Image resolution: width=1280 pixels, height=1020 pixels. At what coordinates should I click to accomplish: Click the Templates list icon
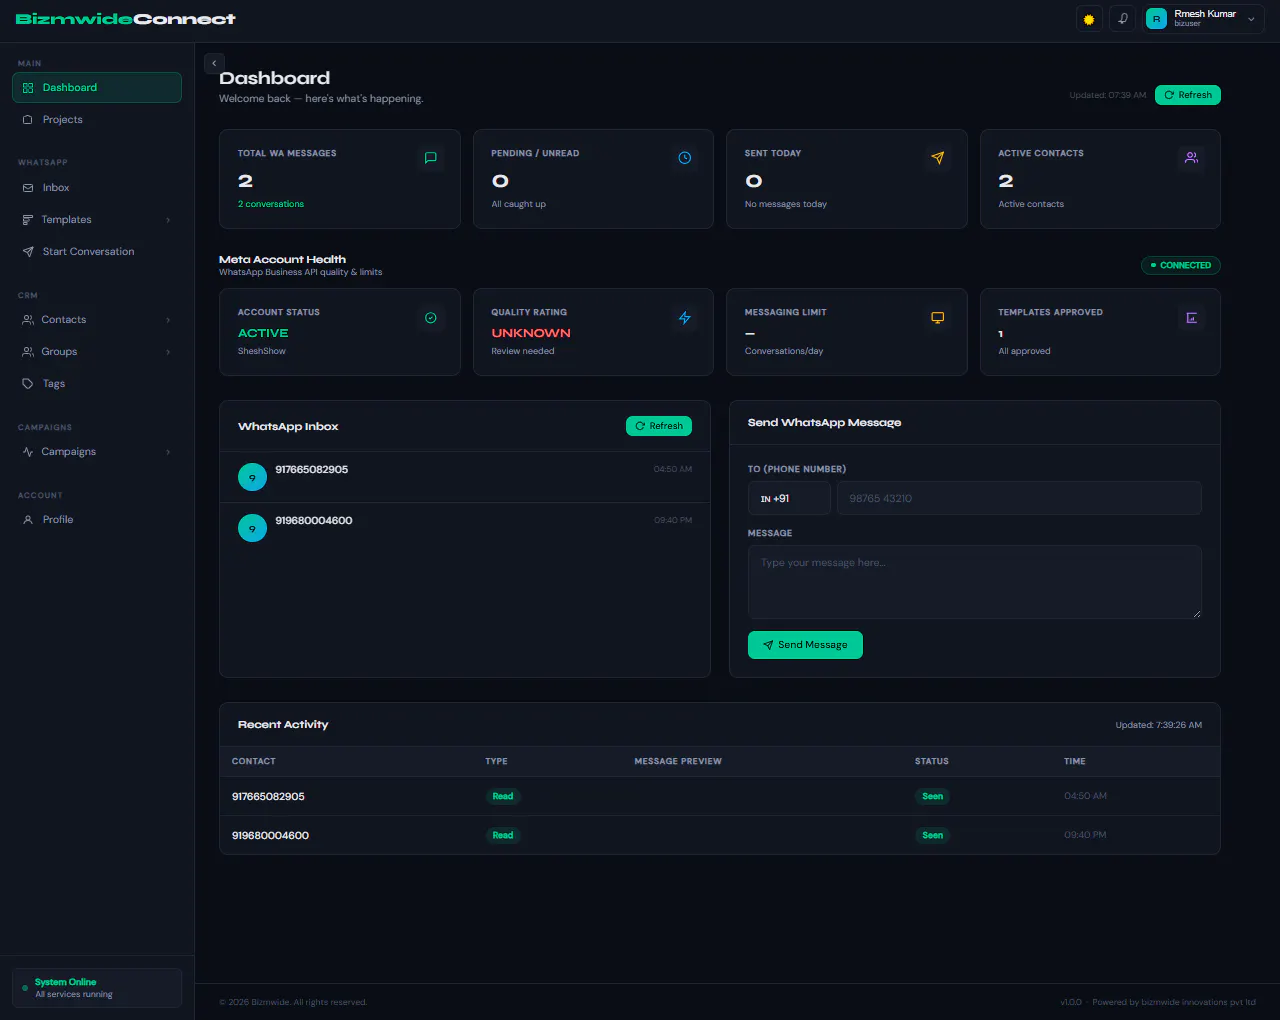point(28,220)
